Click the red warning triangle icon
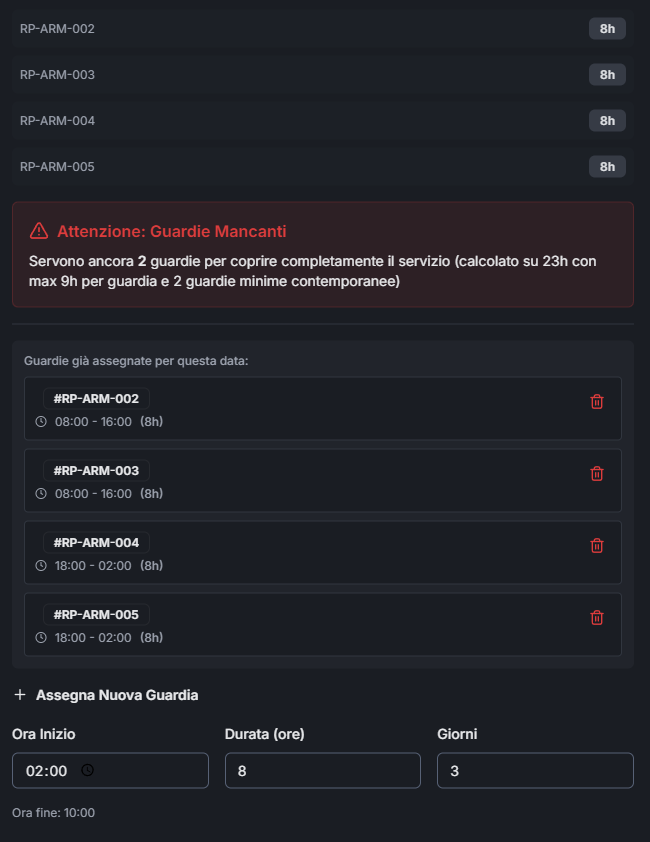The width and height of the screenshot is (650, 842). (x=39, y=231)
